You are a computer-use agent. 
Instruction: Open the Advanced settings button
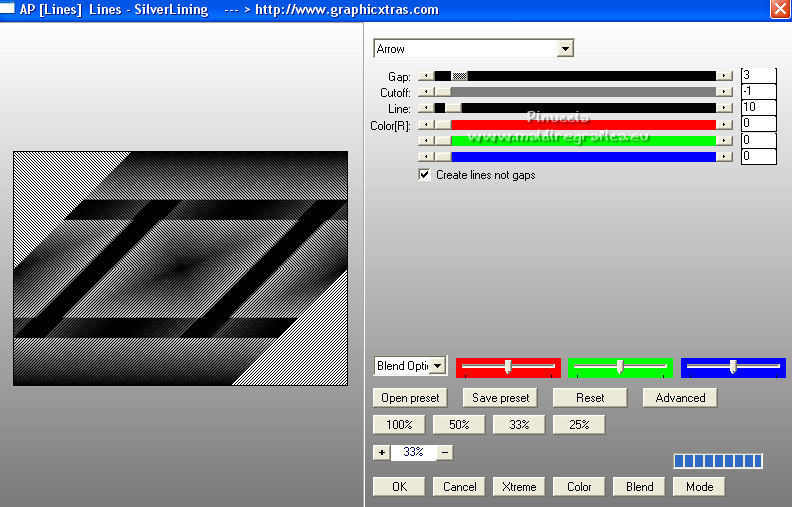tap(680, 398)
